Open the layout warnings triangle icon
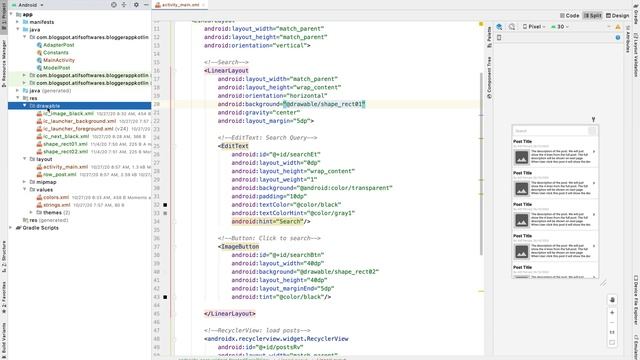This screenshot has width=640, height=360. 618,27
